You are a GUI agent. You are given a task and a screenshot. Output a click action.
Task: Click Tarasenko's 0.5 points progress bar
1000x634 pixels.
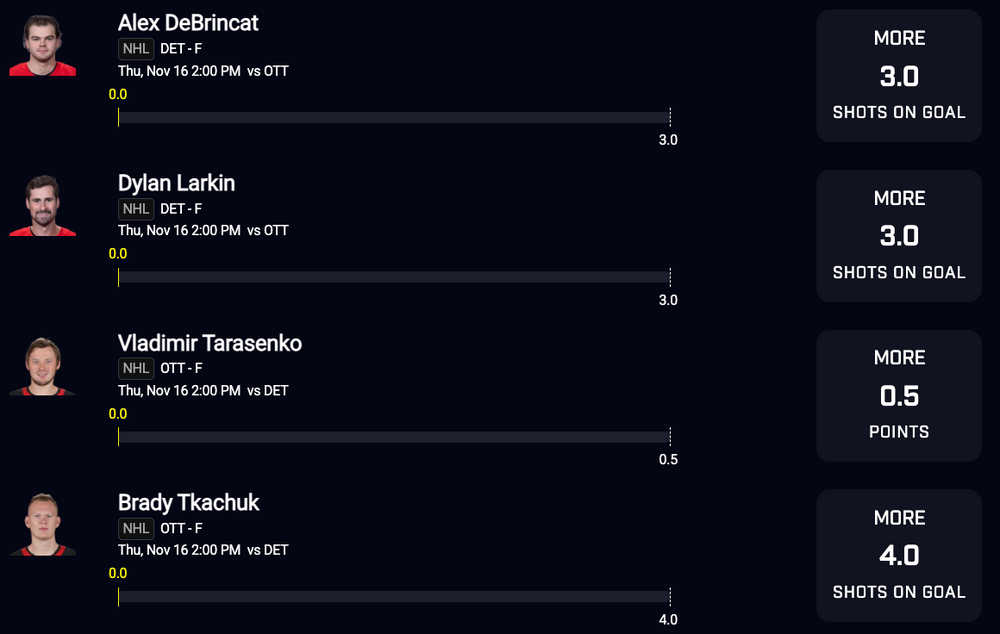tap(394, 437)
